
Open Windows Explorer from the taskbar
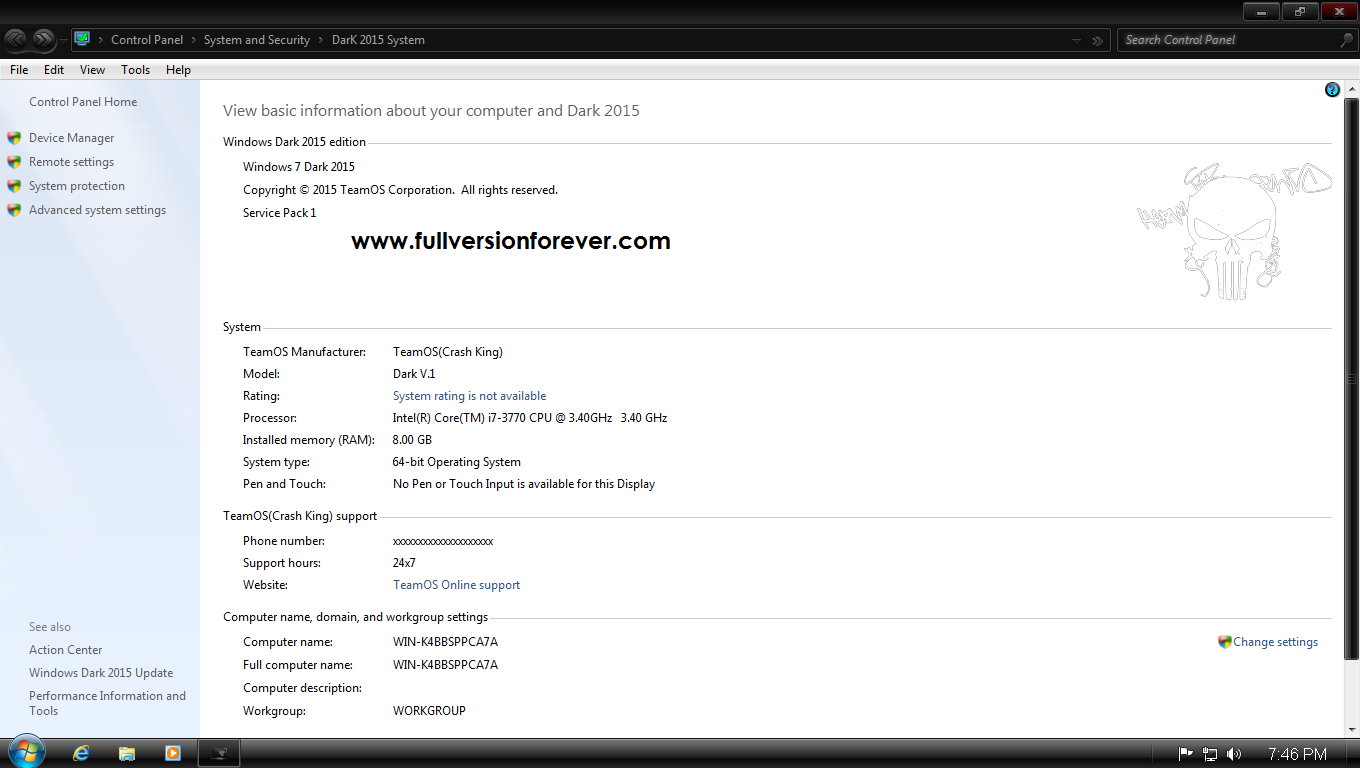pos(127,754)
